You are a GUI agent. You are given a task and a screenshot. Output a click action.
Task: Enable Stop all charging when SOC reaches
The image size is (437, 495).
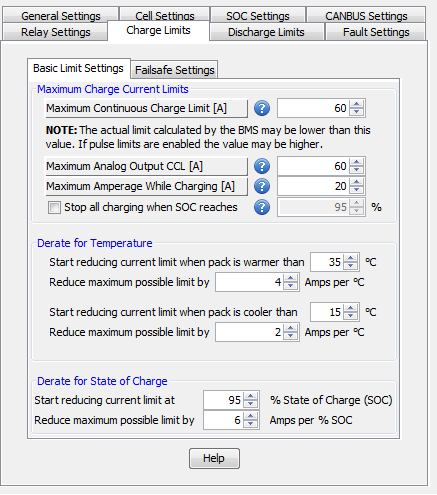(x=54, y=207)
